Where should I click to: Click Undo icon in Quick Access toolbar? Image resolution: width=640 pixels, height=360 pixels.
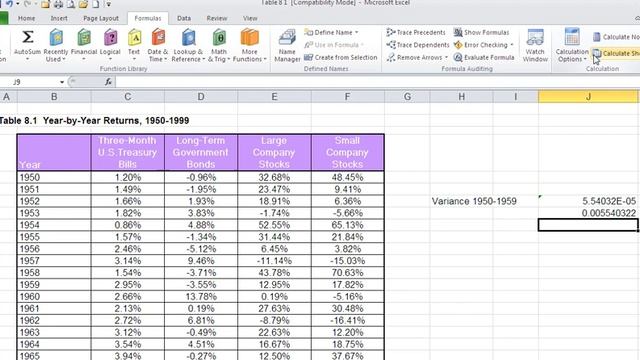click(x=9, y=4)
